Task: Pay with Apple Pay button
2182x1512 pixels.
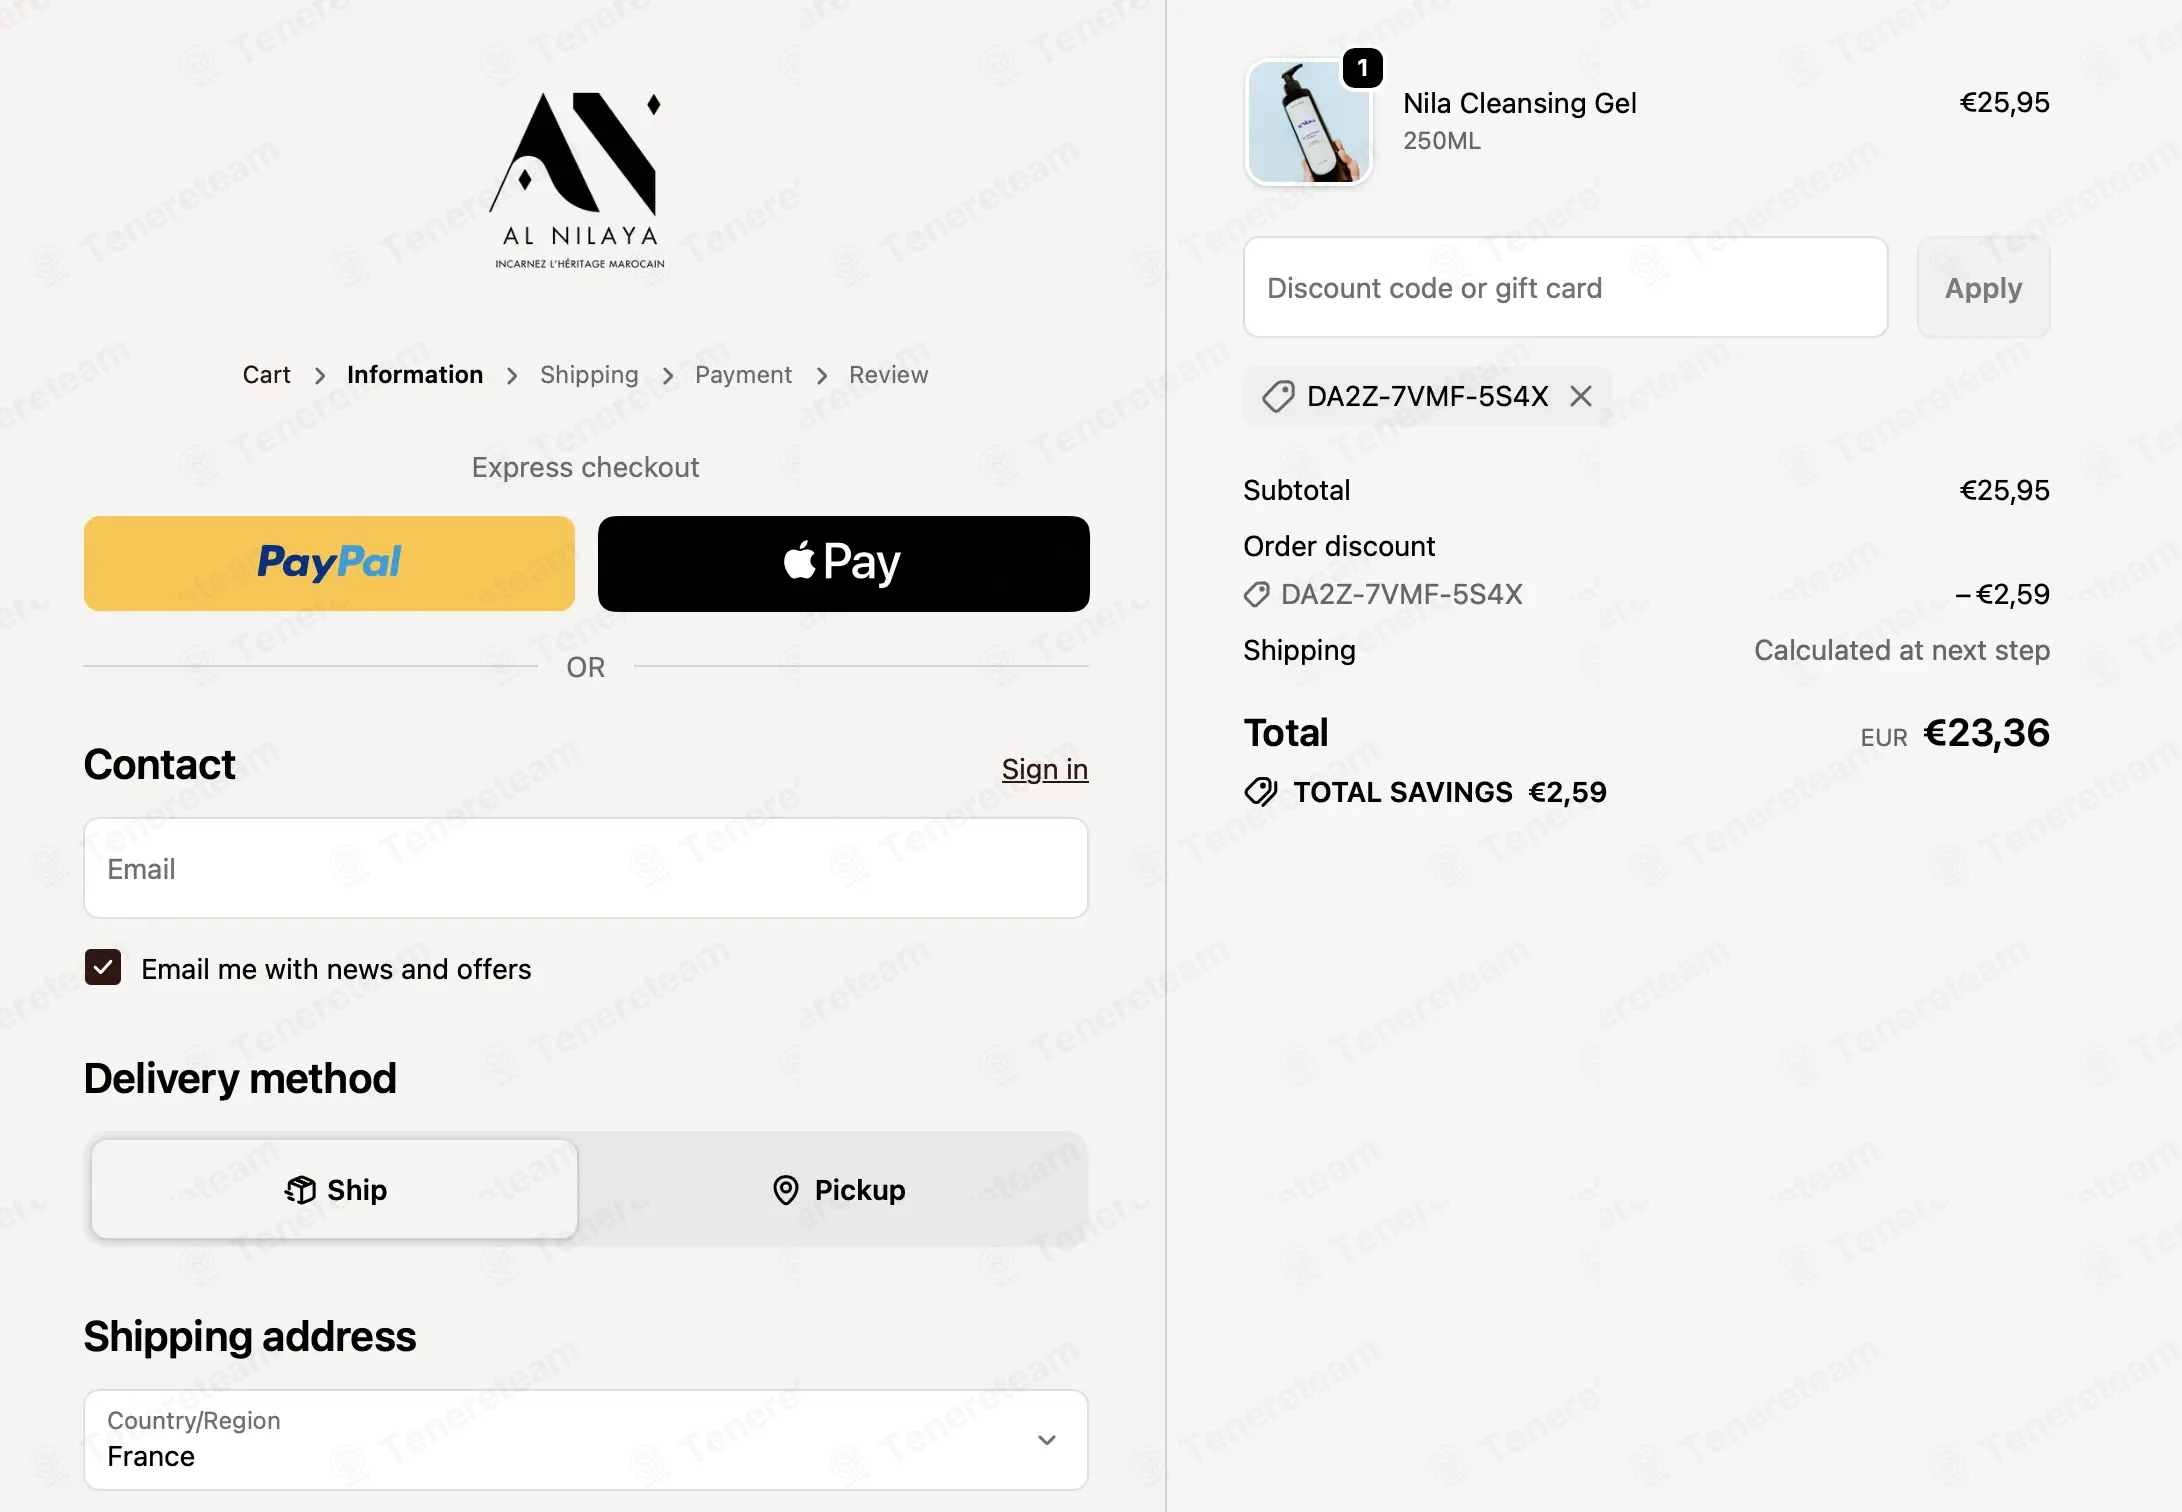Action: [844, 564]
